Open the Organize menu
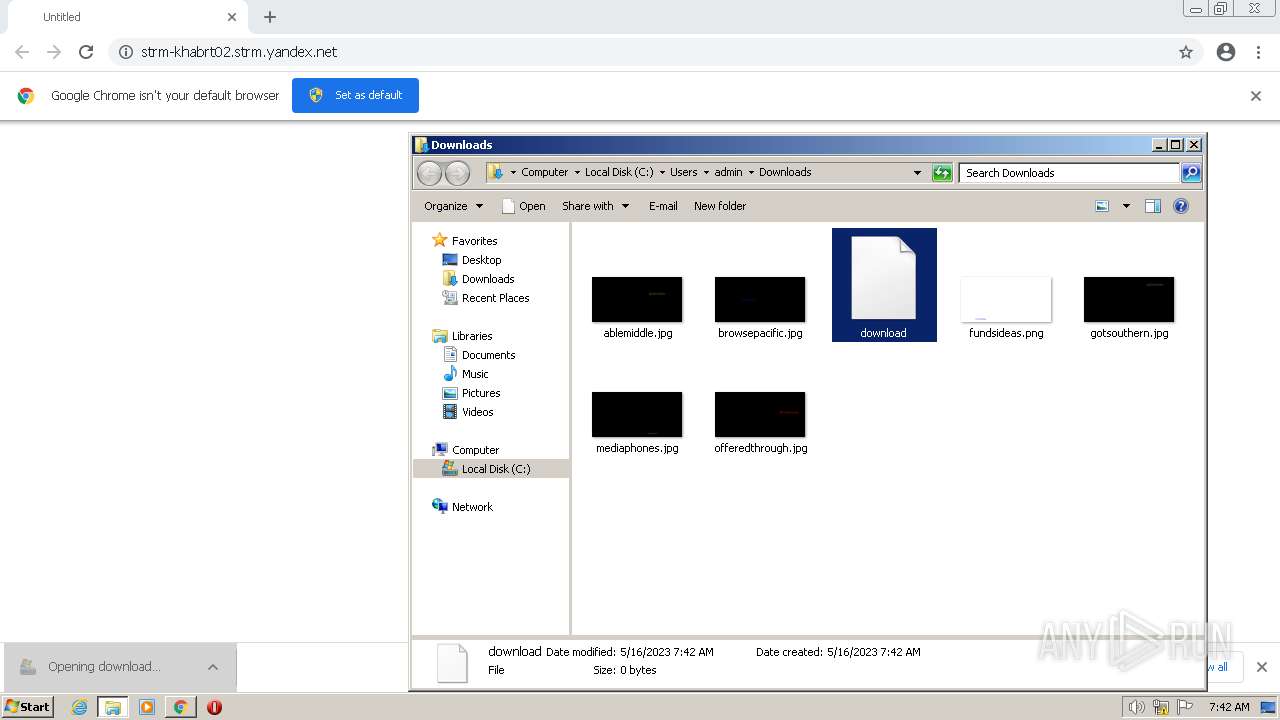The width and height of the screenshot is (1280, 720). click(x=453, y=206)
